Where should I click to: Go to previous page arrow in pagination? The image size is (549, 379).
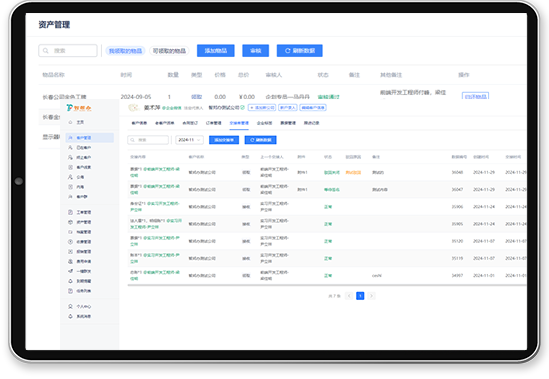click(x=349, y=296)
